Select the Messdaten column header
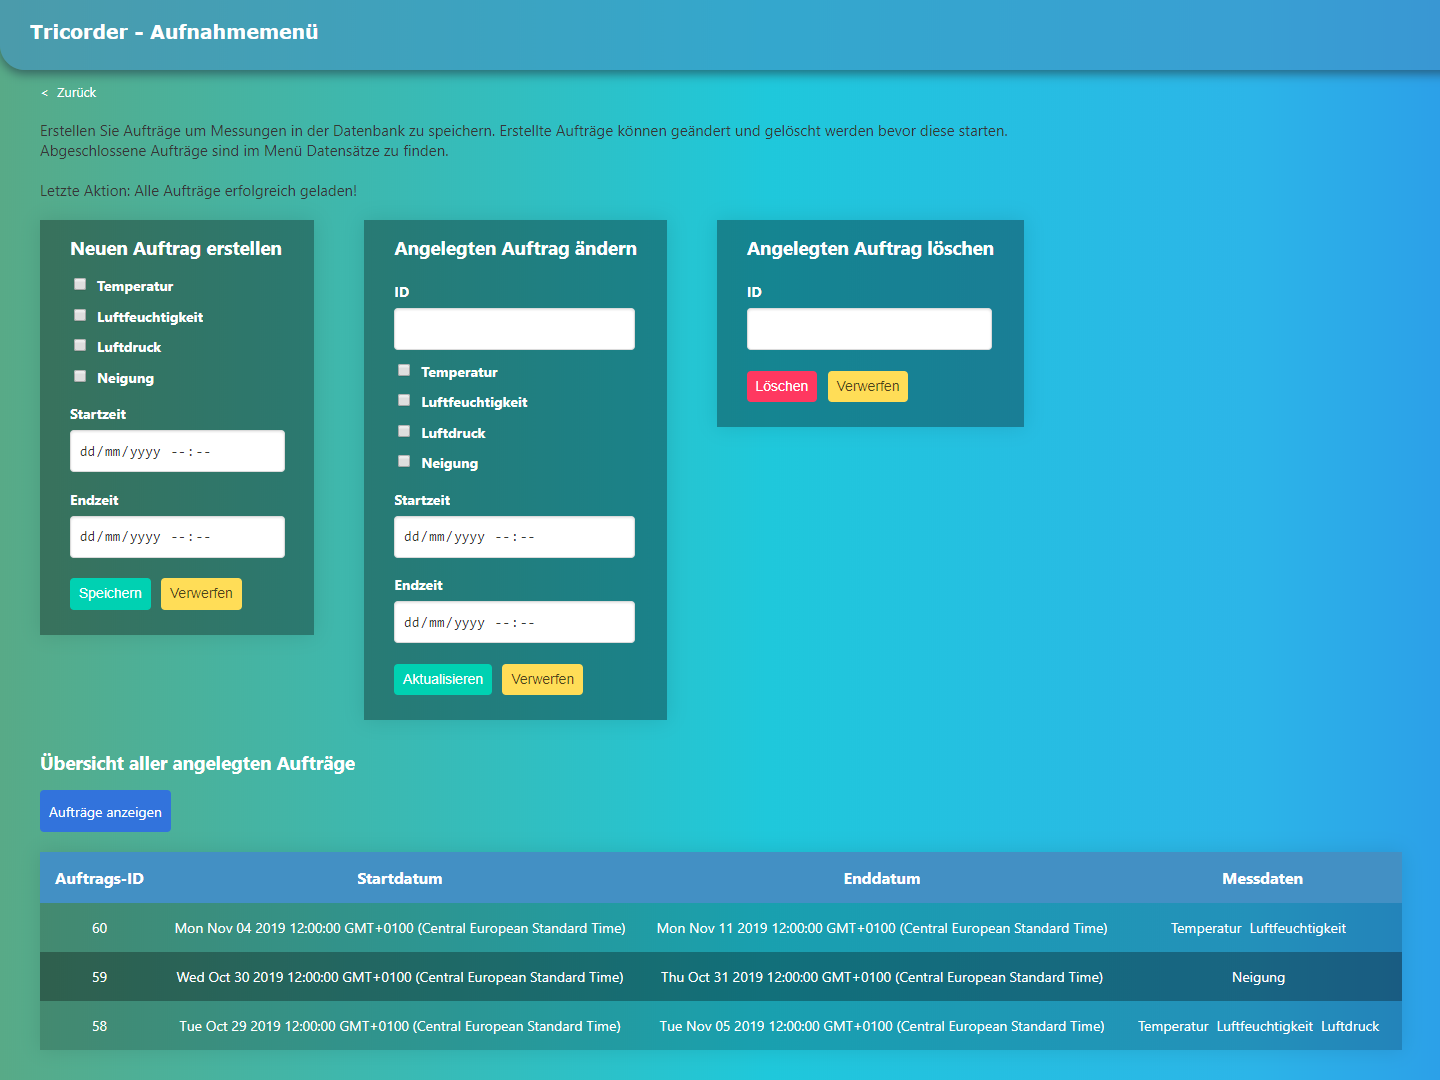This screenshot has width=1440, height=1080. (1262, 879)
